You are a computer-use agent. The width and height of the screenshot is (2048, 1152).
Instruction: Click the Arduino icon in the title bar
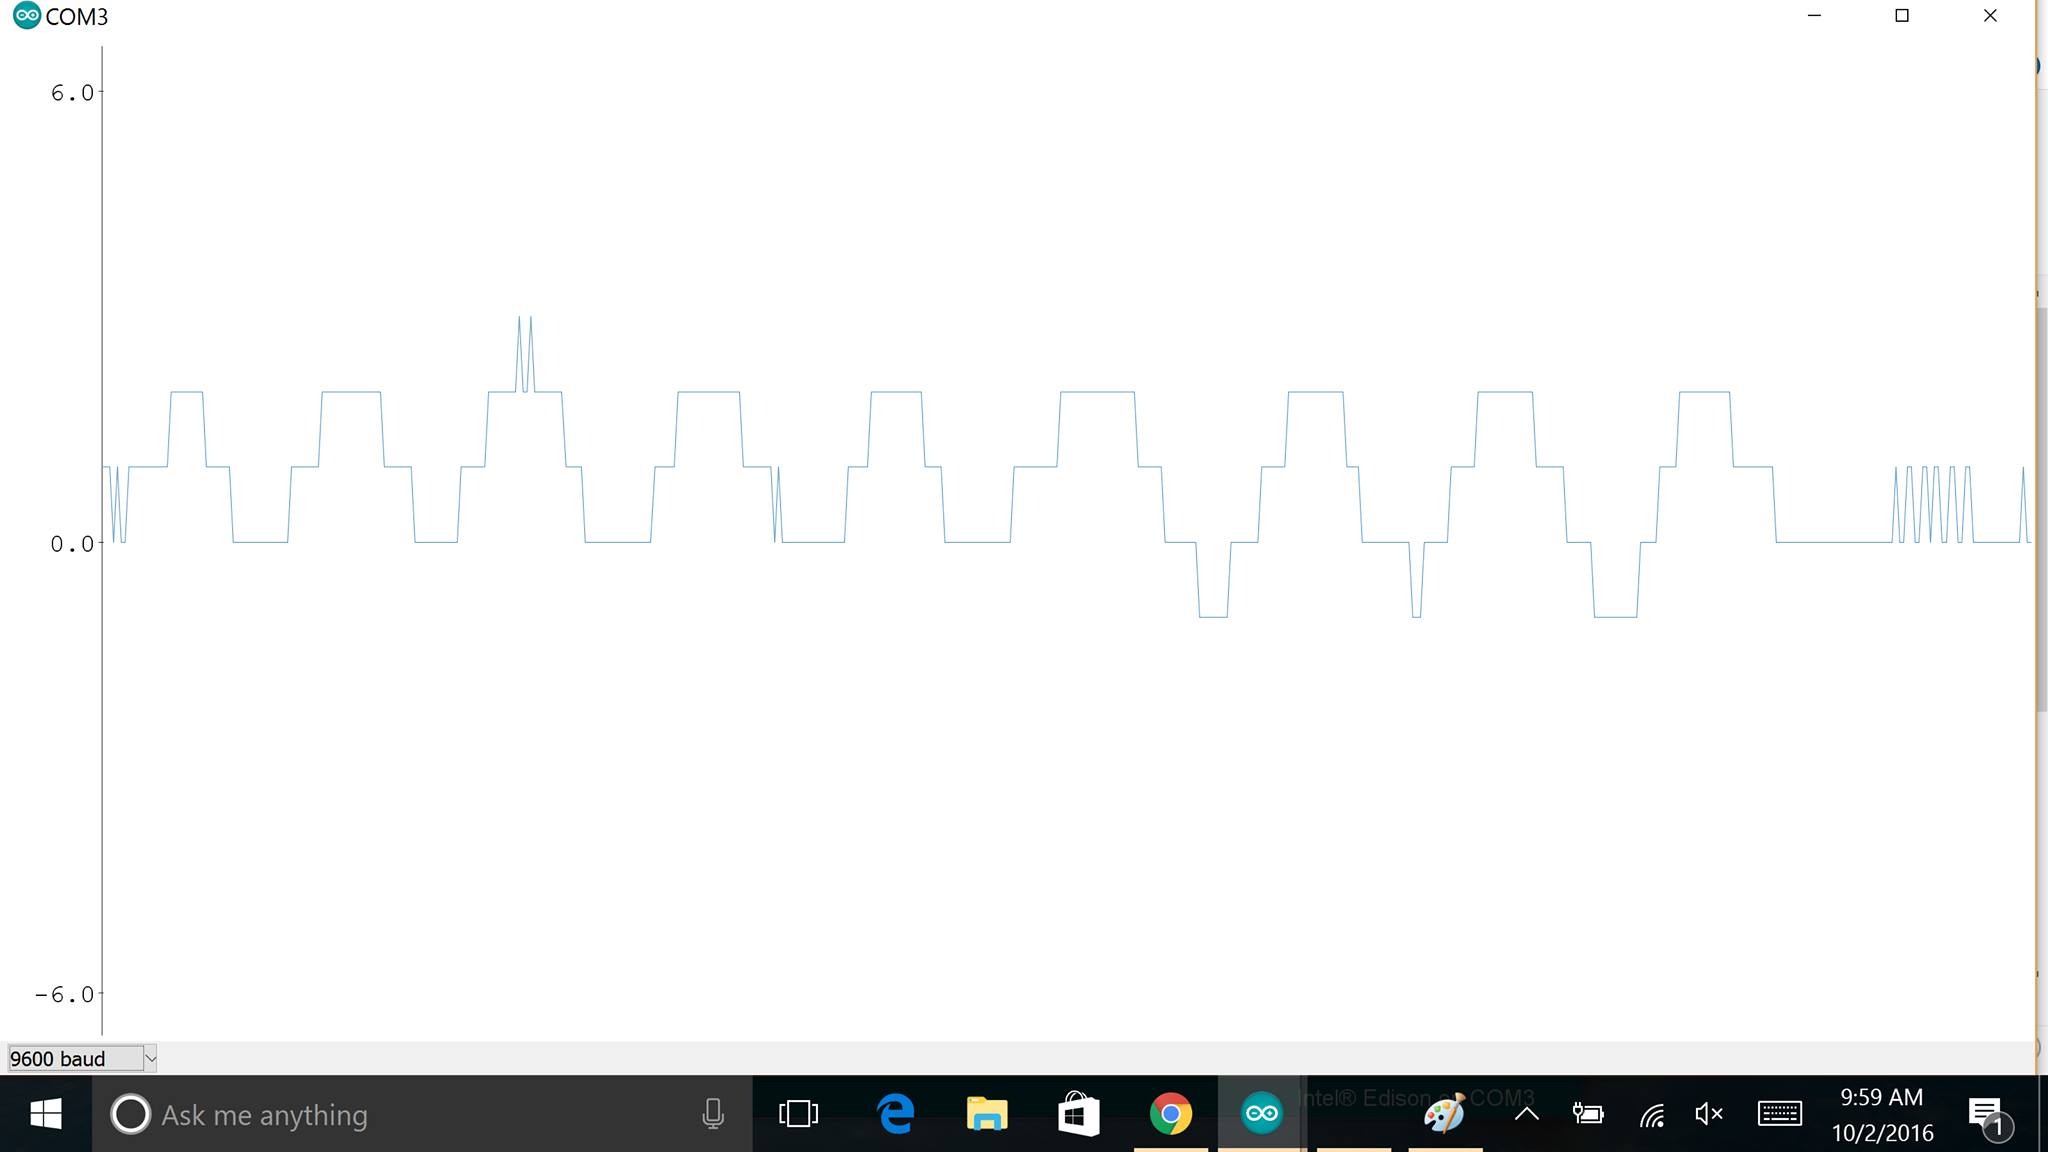click(27, 16)
